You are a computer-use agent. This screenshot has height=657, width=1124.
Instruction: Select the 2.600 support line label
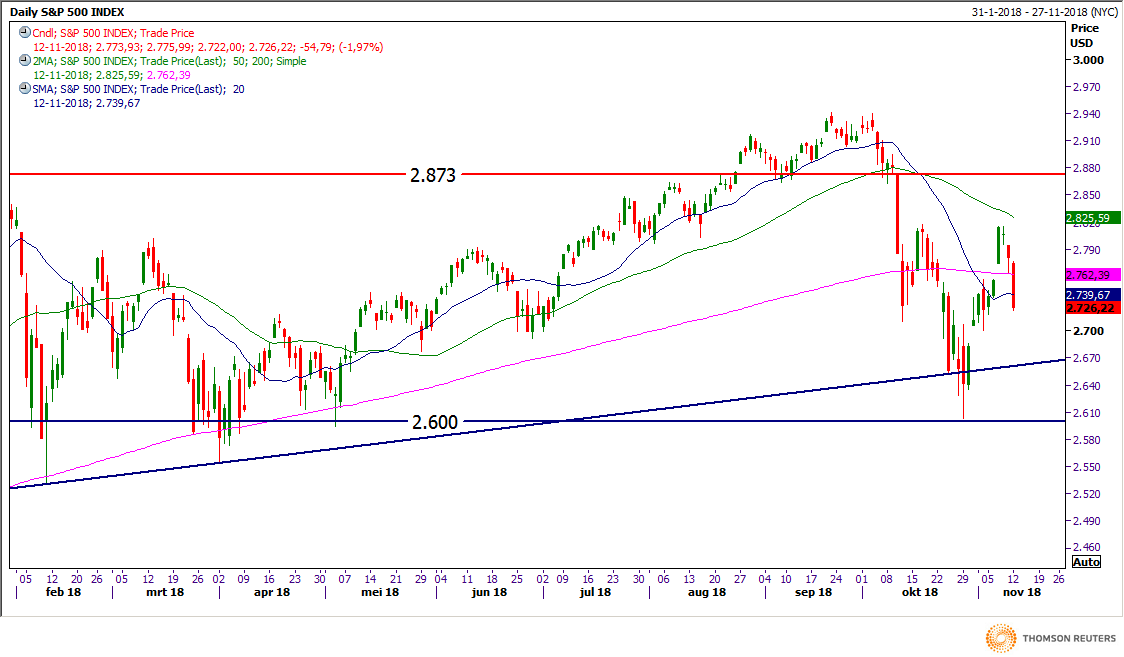click(x=434, y=423)
